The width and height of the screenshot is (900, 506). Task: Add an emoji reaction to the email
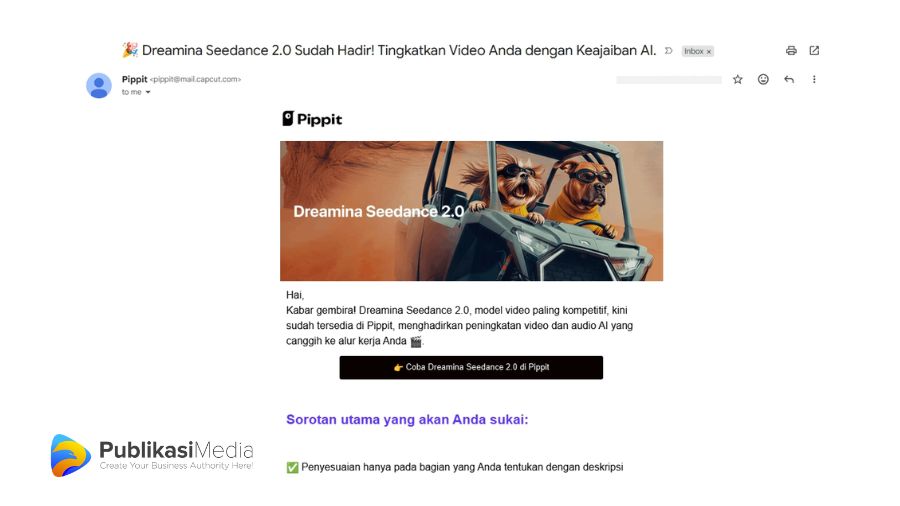(763, 79)
